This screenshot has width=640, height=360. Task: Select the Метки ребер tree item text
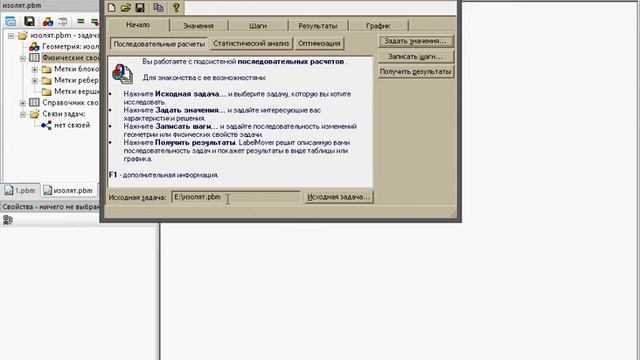click(x=76, y=80)
